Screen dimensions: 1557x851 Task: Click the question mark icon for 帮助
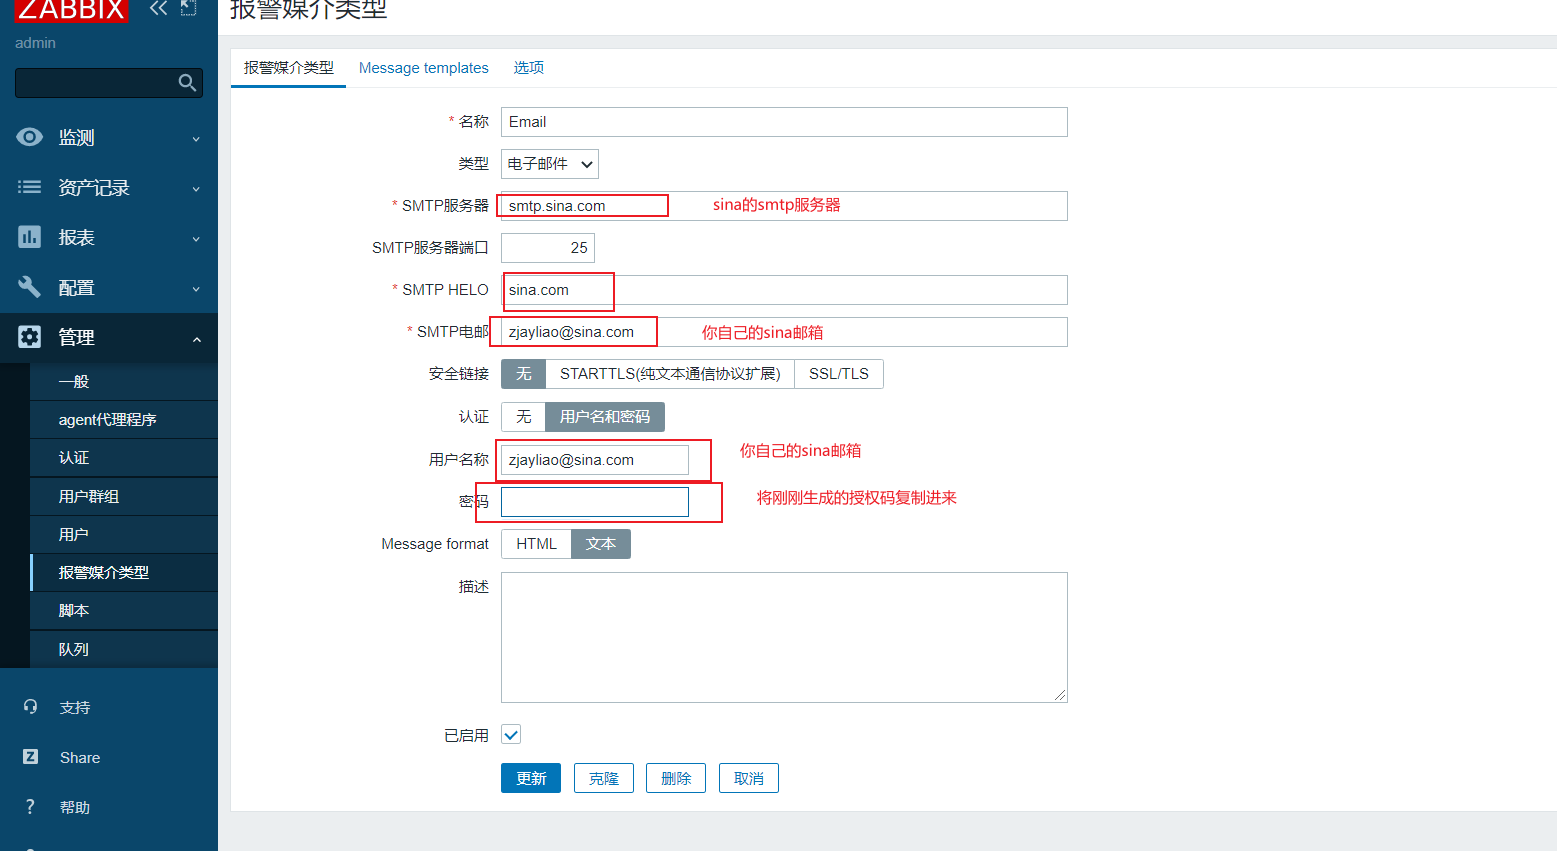point(30,807)
